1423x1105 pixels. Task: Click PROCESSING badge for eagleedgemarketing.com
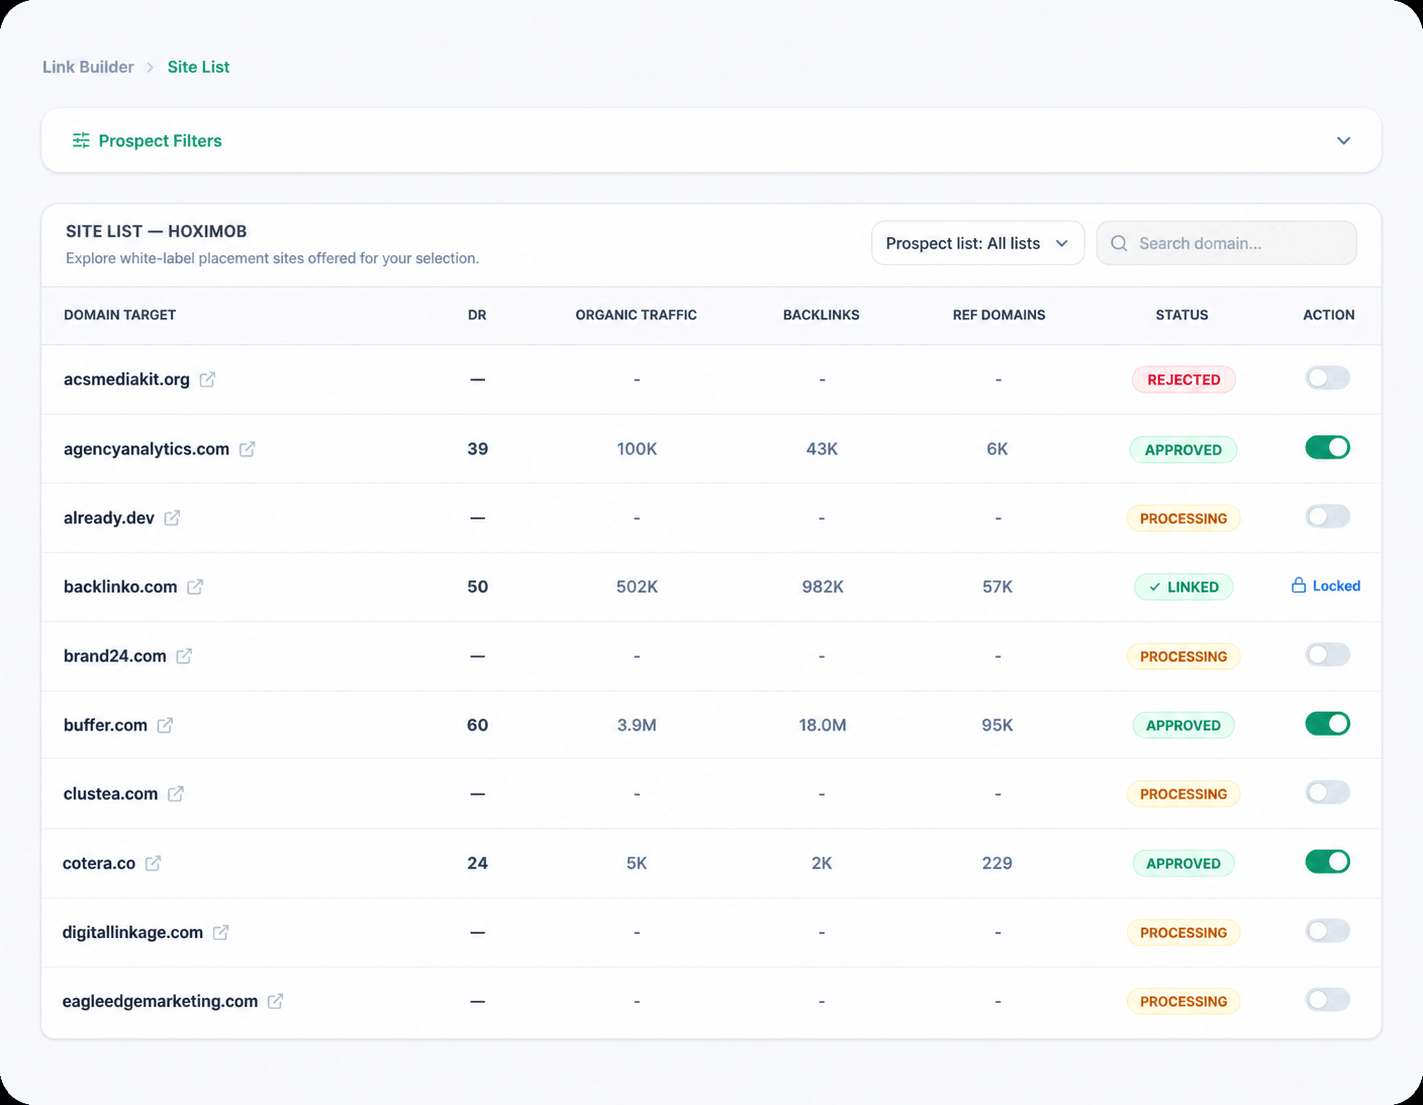point(1184,1001)
